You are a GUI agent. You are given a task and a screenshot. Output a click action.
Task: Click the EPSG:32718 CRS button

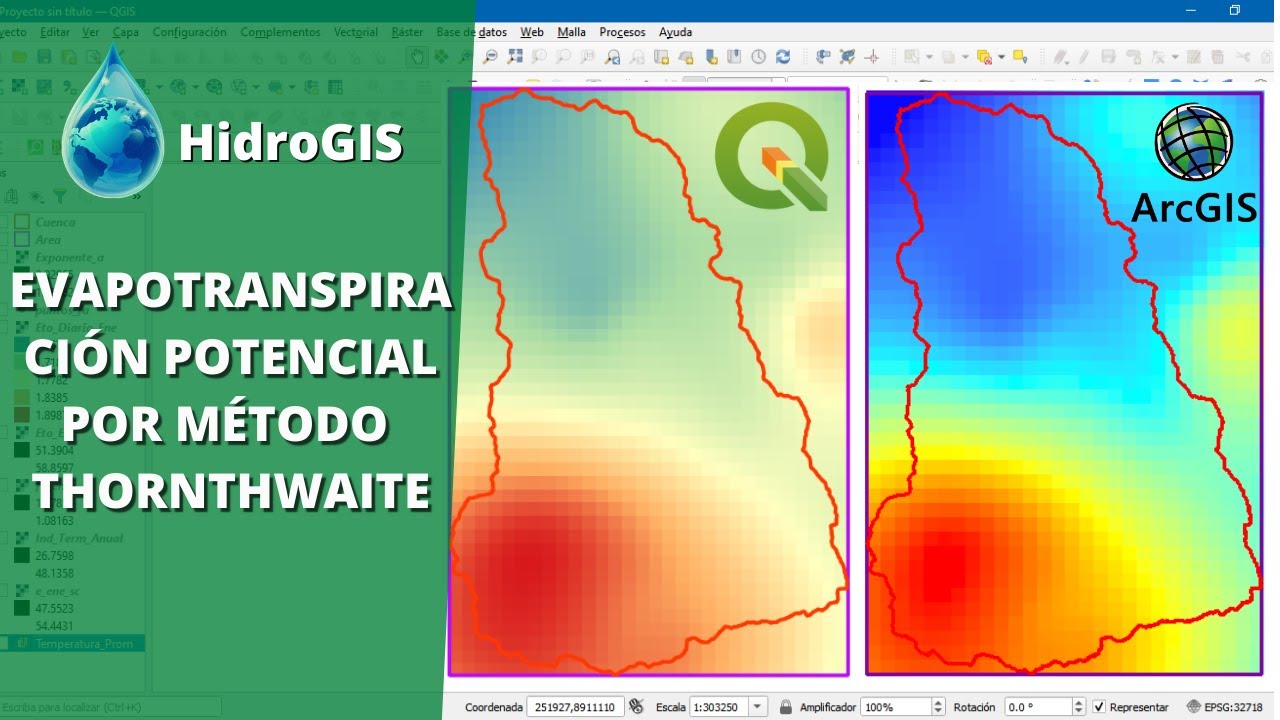[1226, 707]
